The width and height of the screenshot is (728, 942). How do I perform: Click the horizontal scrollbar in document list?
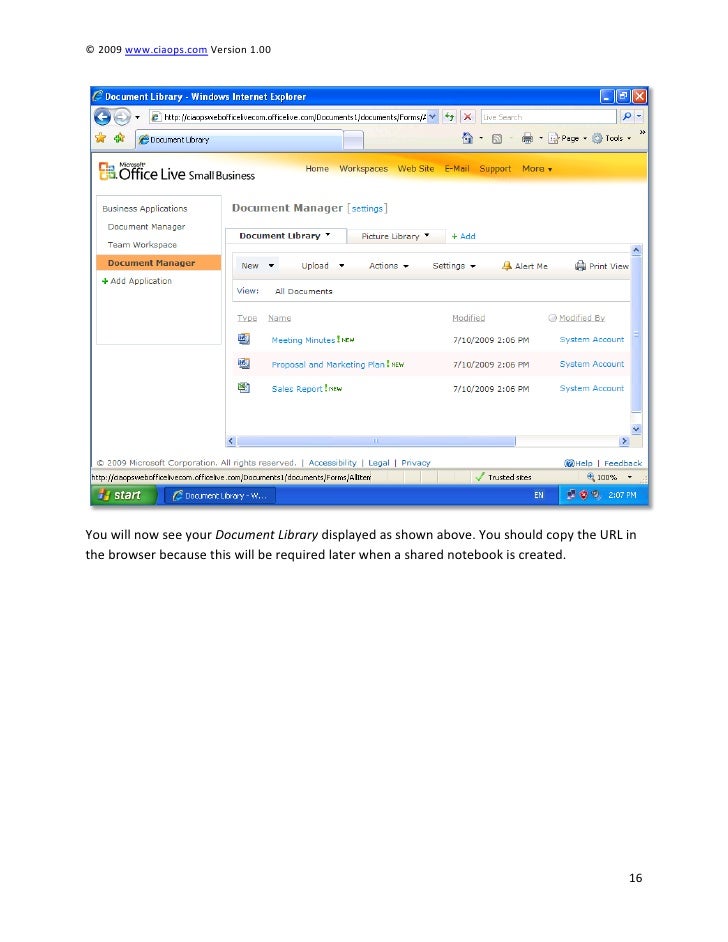click(x=376, y=441)
